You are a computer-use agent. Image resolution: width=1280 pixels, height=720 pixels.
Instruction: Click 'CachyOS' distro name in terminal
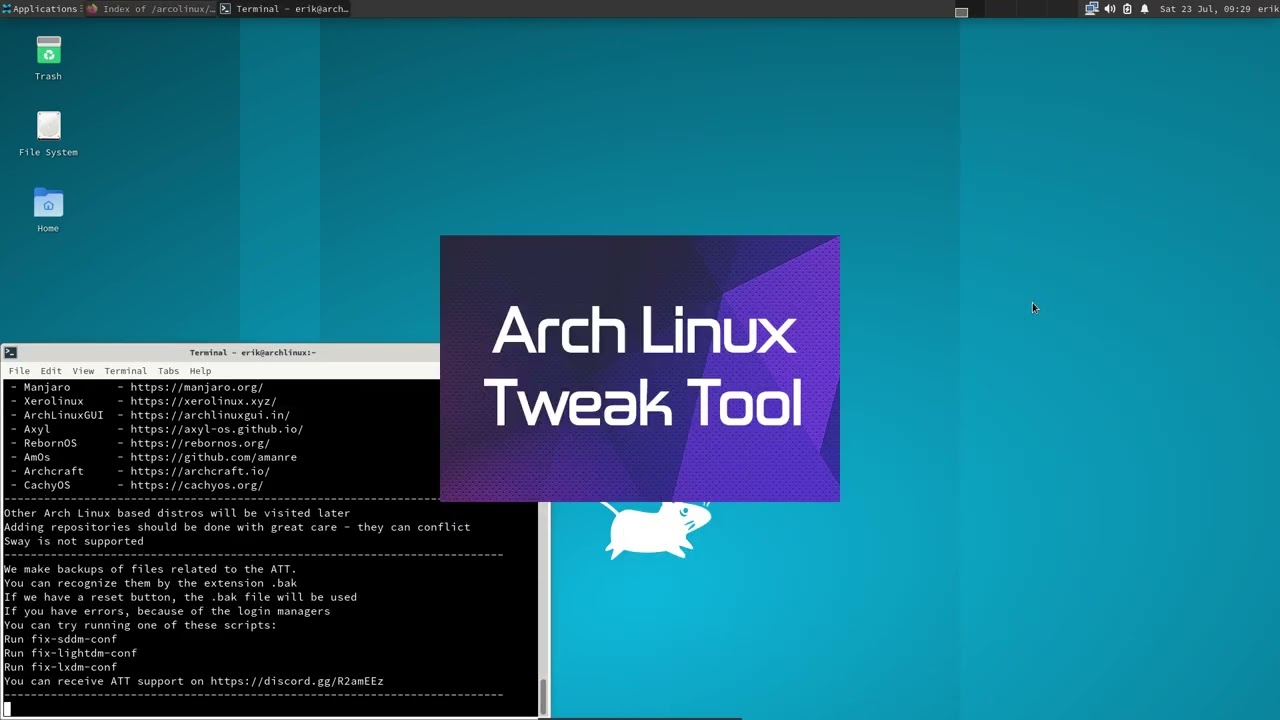tap(47, 485)
